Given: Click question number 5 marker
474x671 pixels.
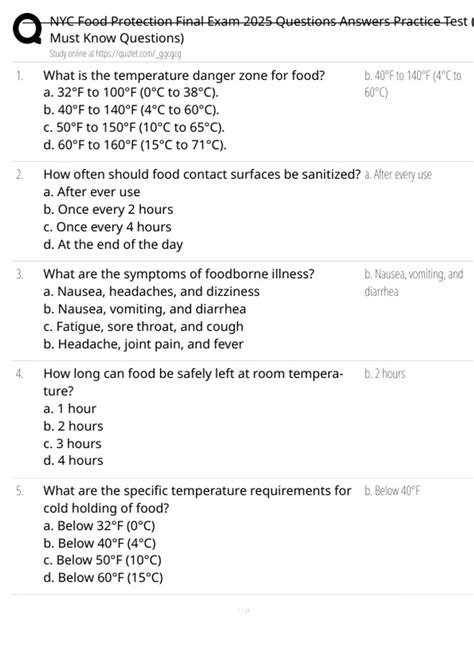Looking at the screenshot, I should 19,491.
